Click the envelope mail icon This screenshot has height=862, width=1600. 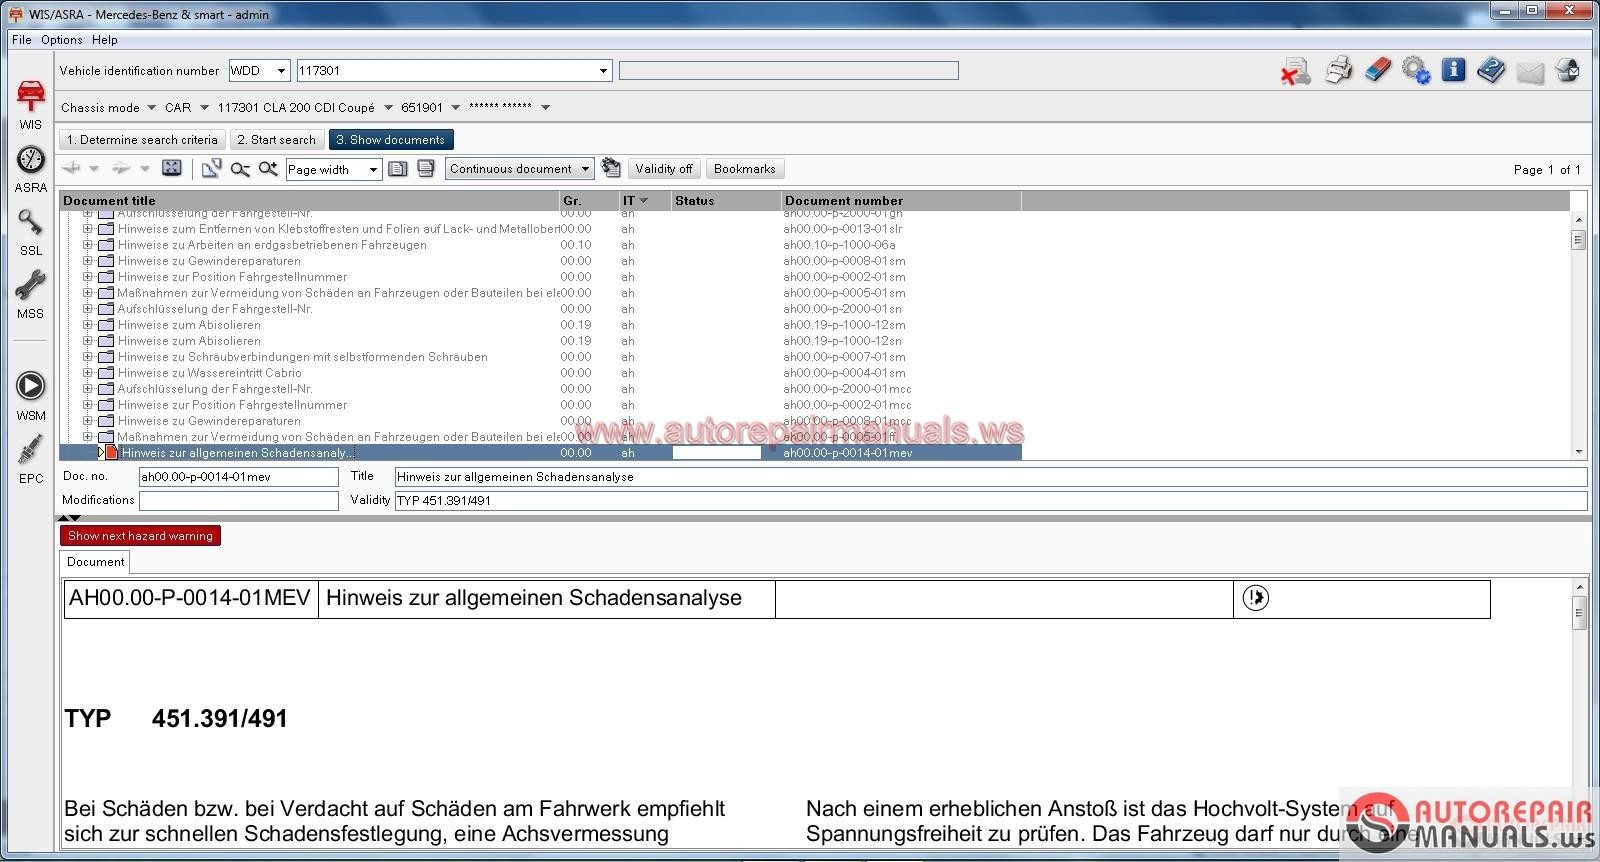tap(1530, 72)
